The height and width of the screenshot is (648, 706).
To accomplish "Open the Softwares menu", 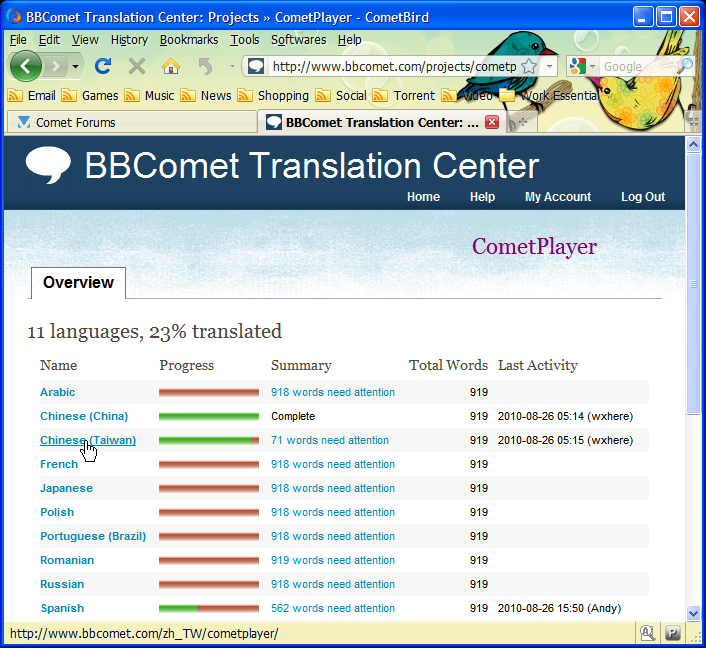I will pyautogui.click(x=299, y=40).
